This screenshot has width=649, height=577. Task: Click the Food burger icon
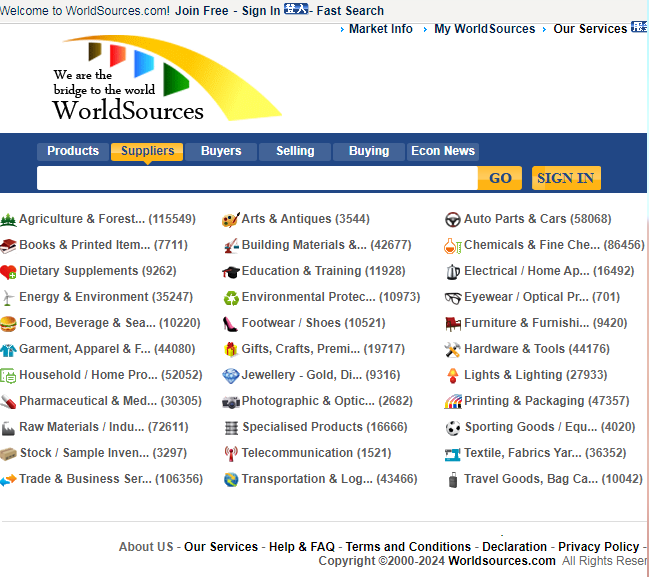[8, 324]
